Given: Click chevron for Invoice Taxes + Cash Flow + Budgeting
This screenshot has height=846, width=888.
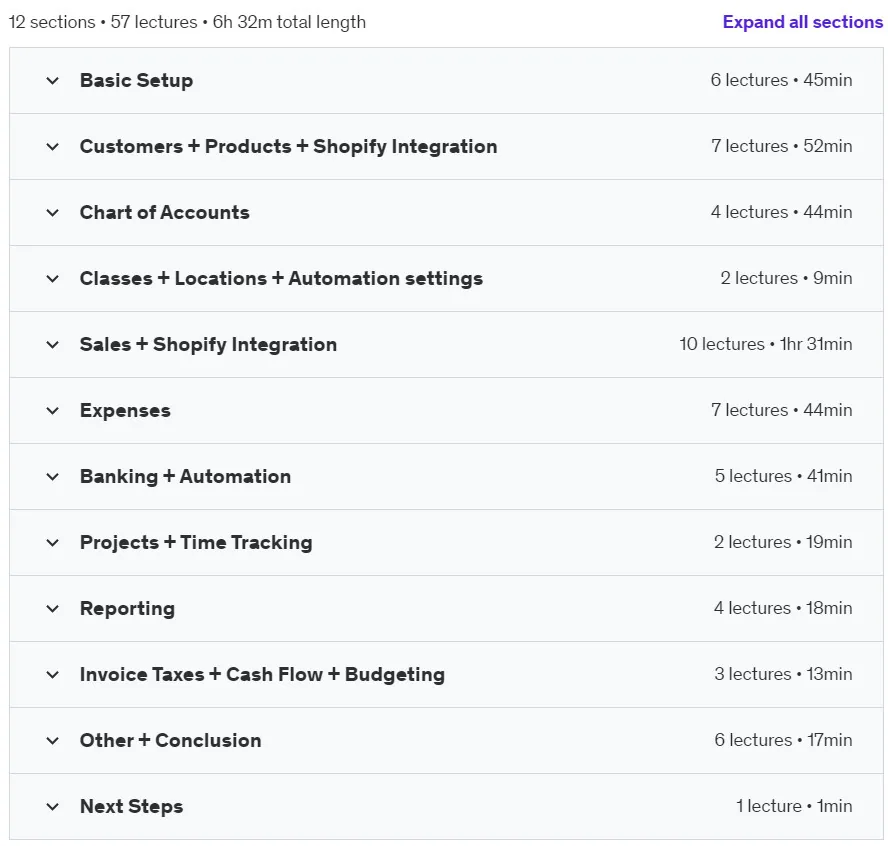Looking at the screenshot, I should 53,675.
